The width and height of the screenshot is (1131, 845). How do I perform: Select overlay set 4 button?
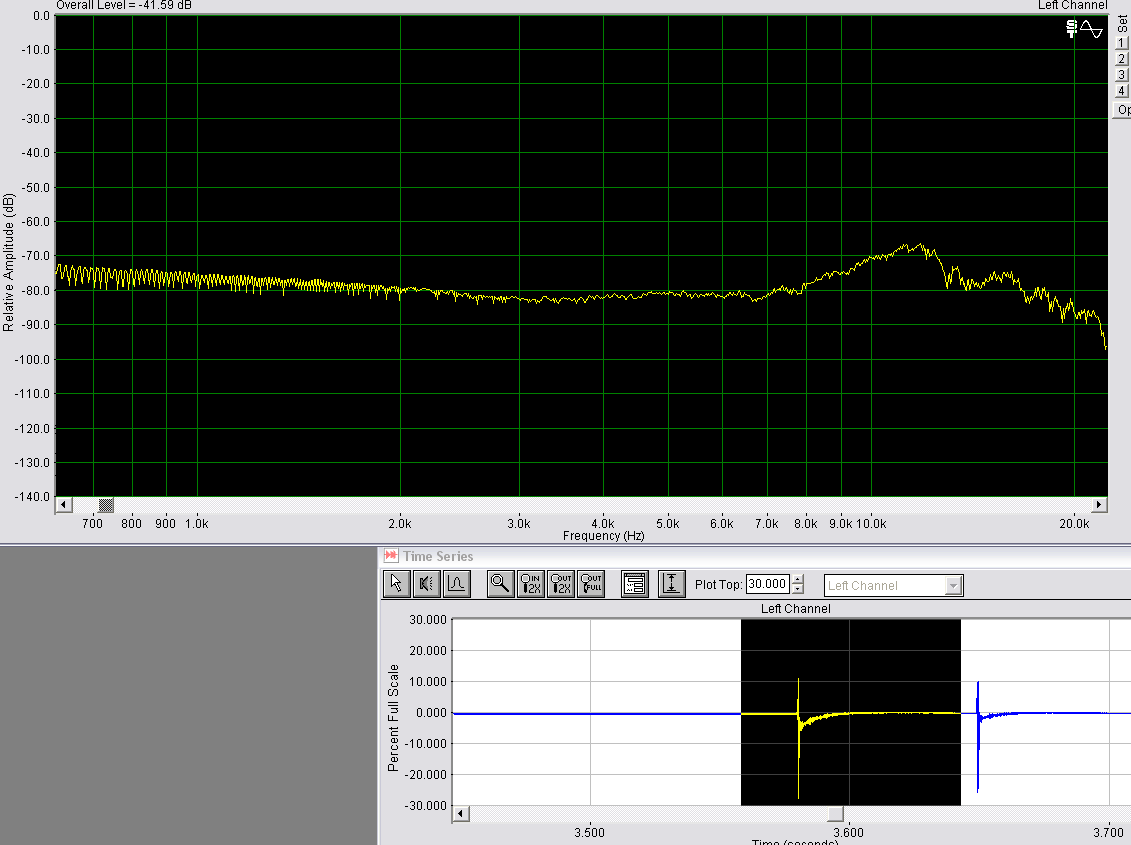[x=1122, y=91]
